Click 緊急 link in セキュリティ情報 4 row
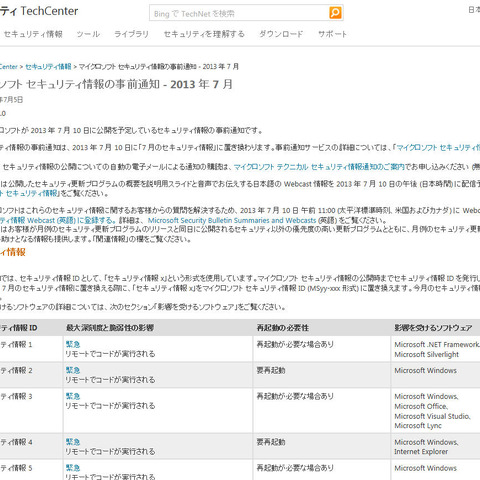Viewport: 480px width, 480px height. click(x=73, y=442)
